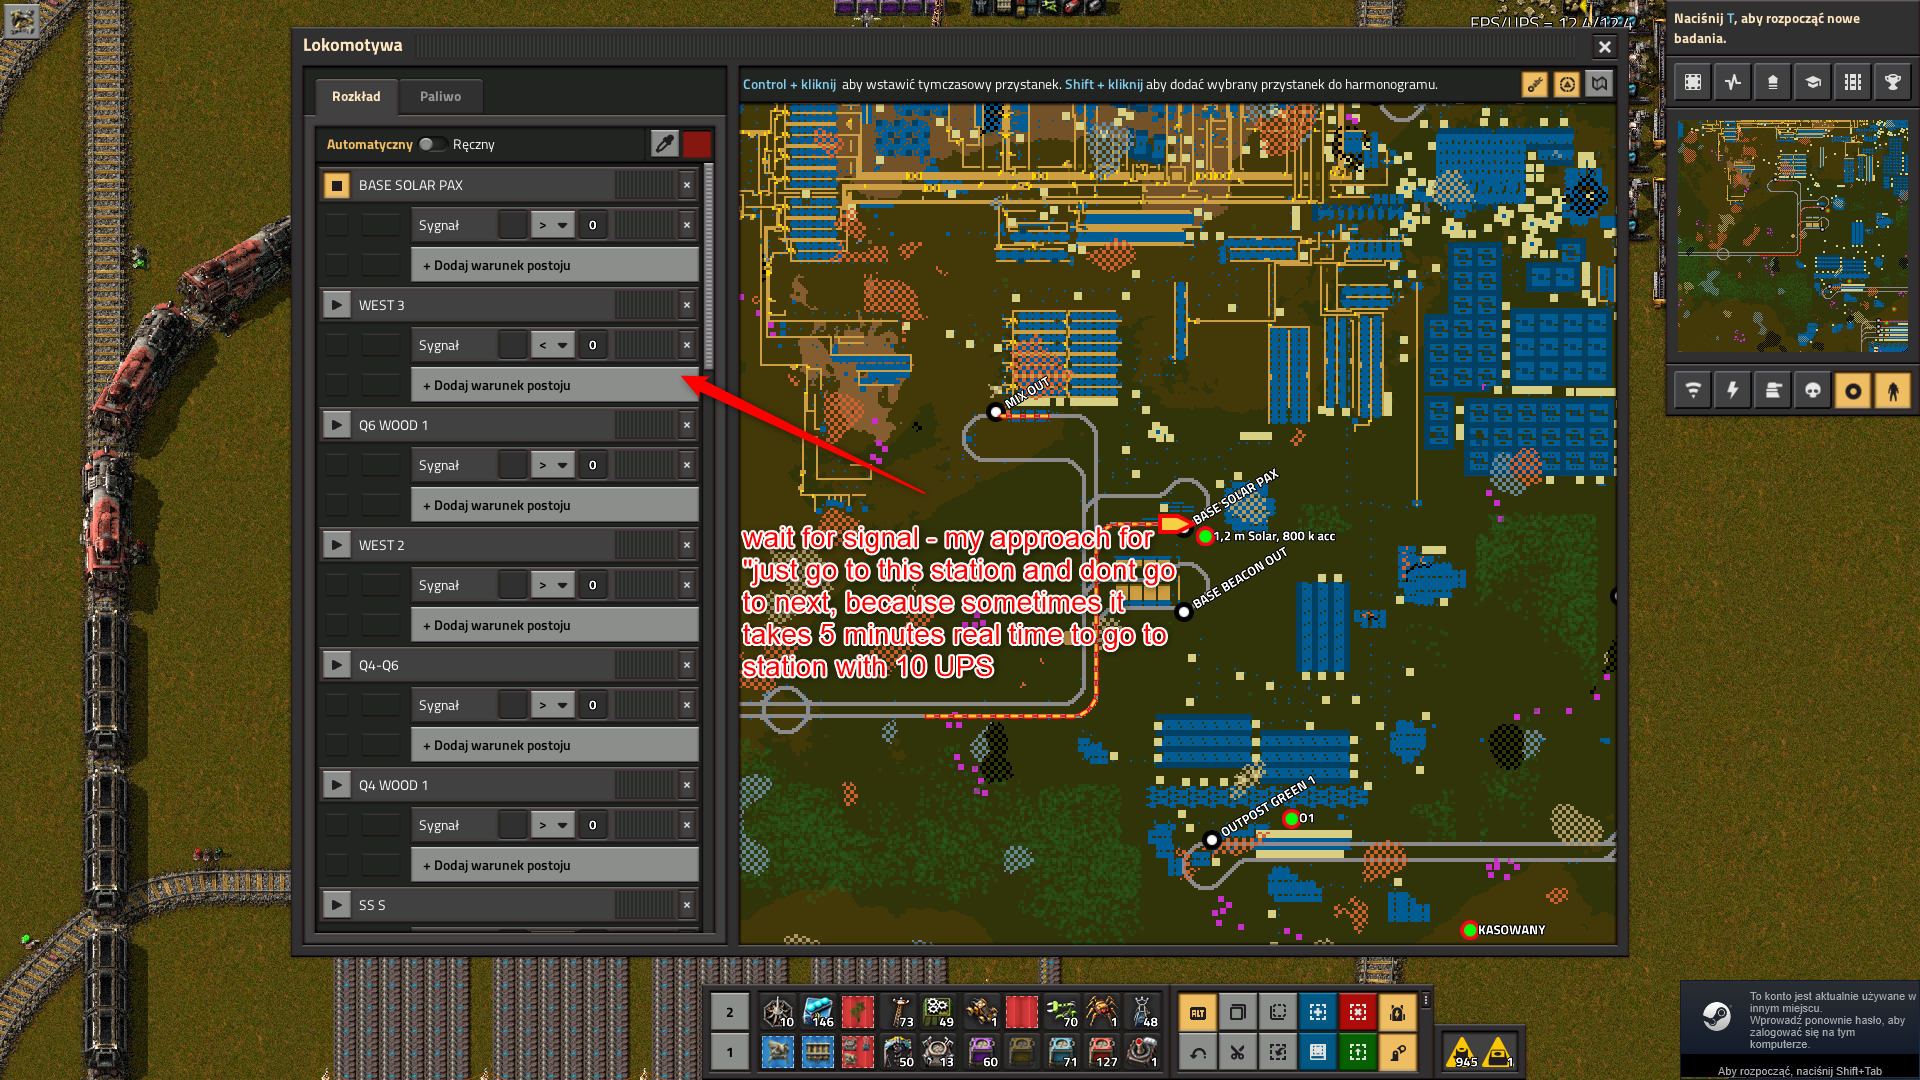
Task: Open the production graph button
Action: click(1733, 82)
